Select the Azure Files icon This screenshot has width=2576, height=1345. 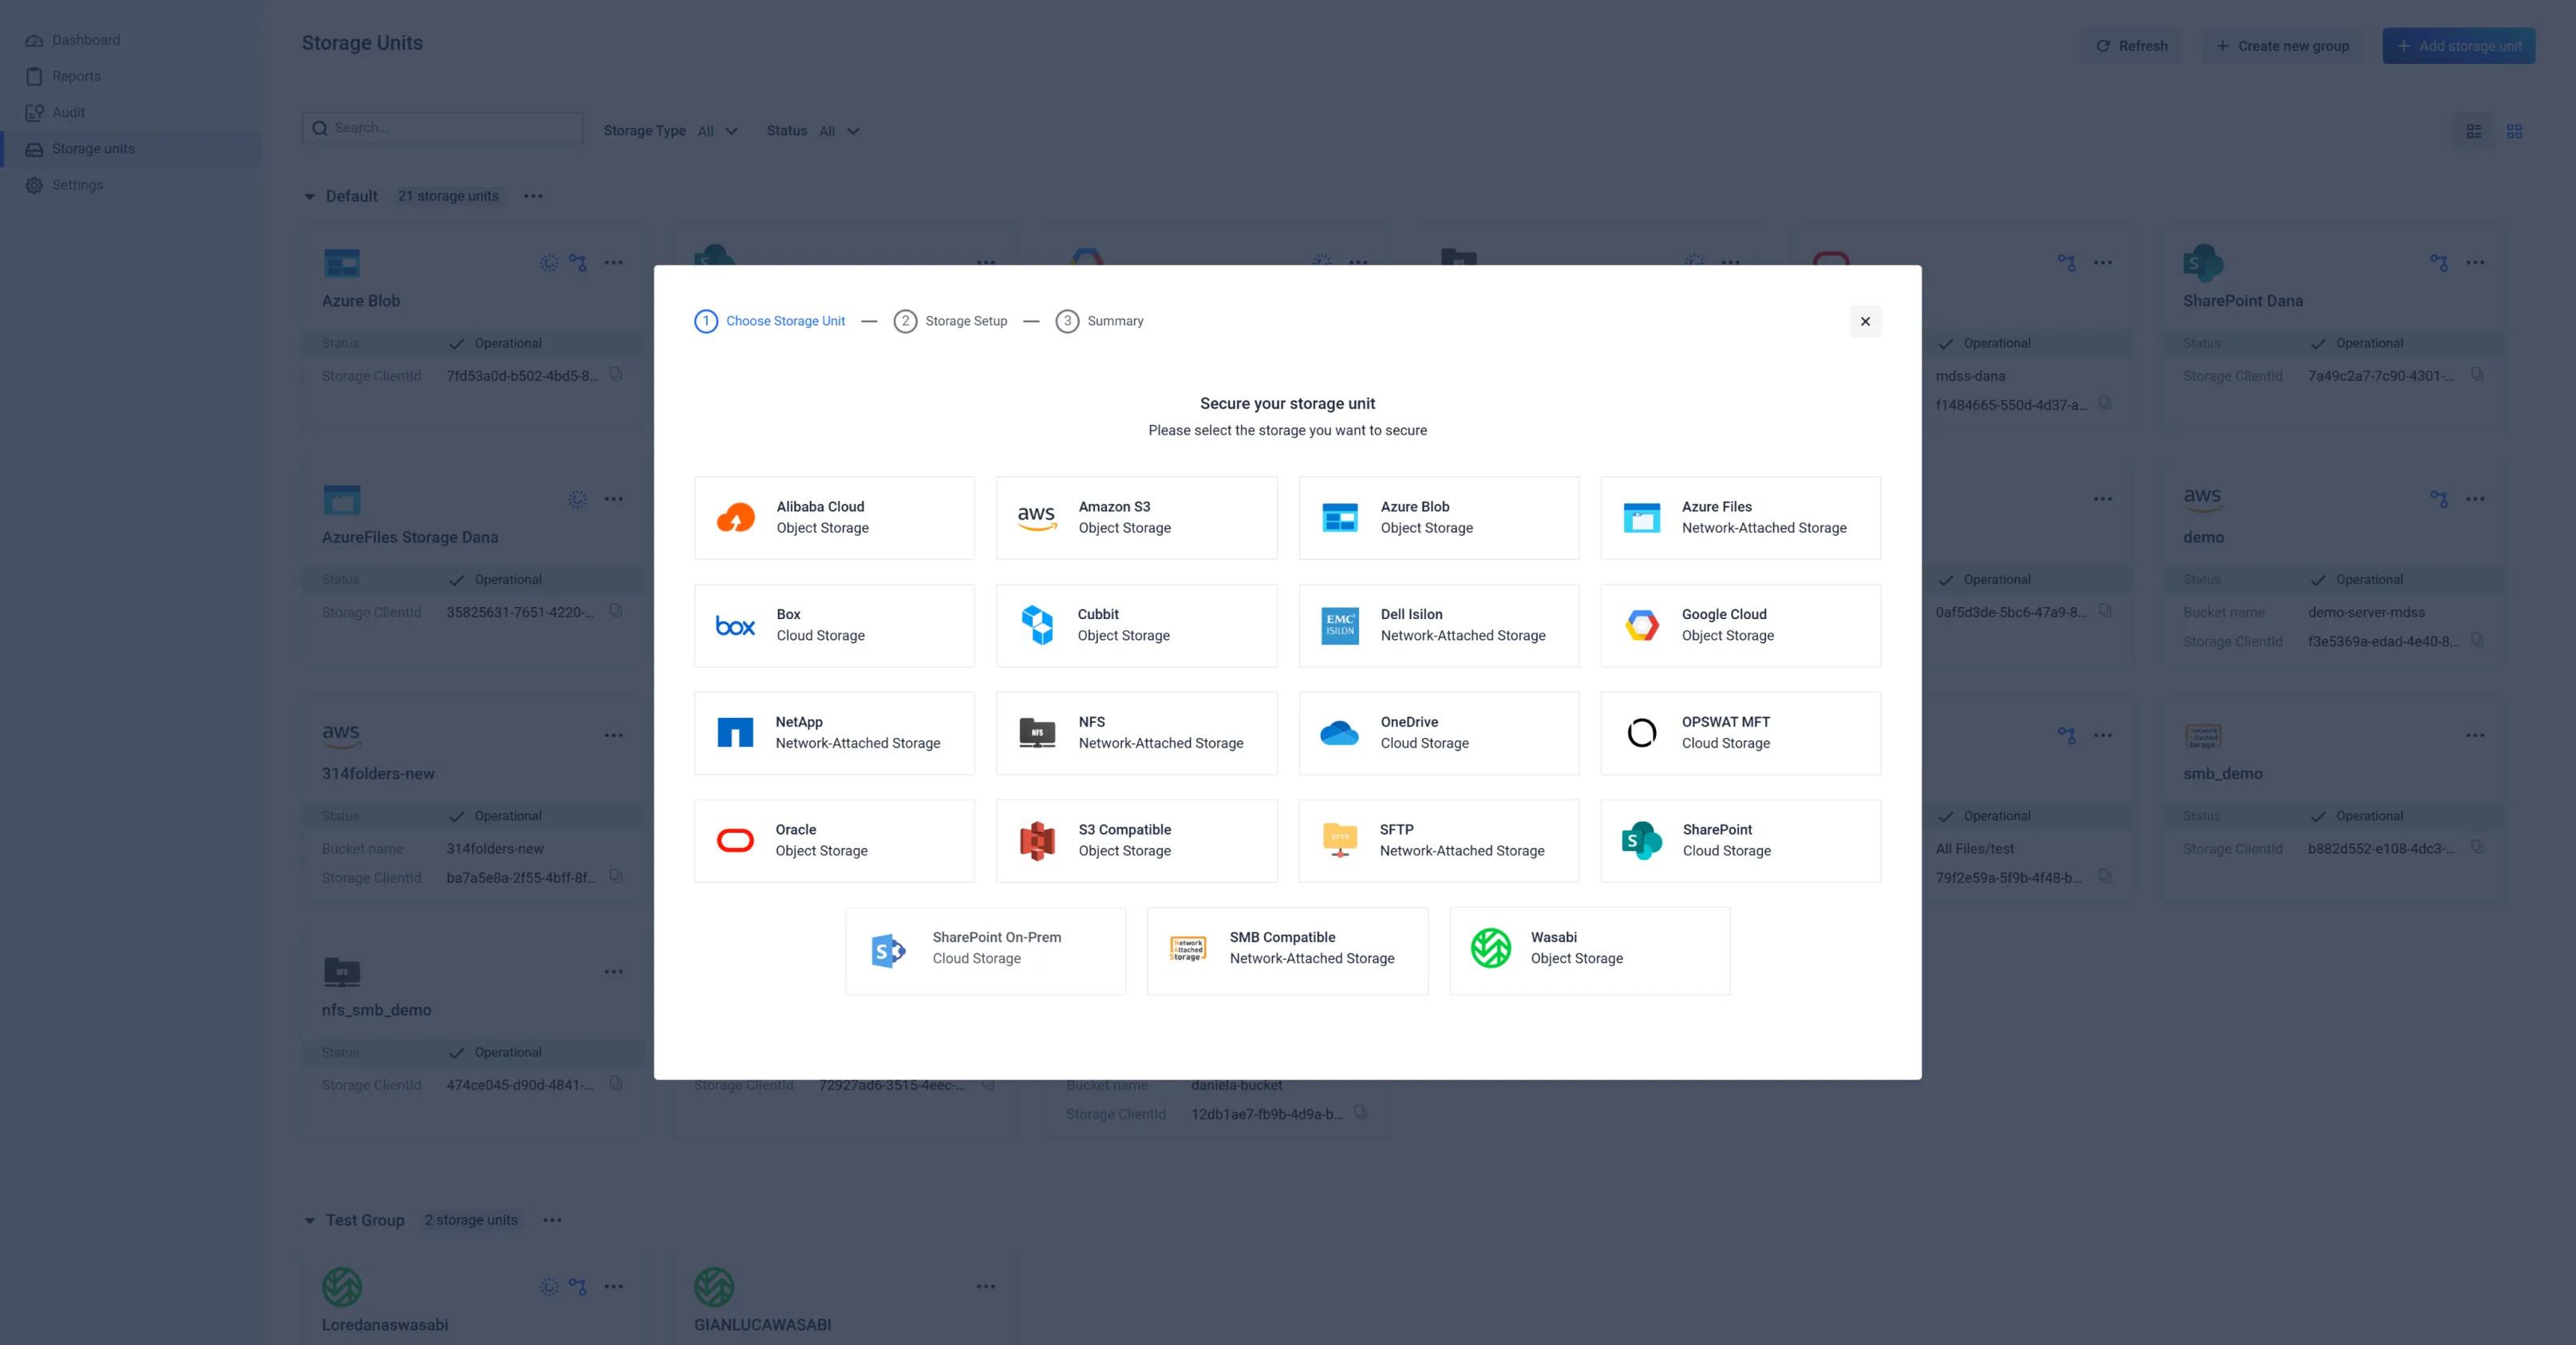(1642, 517)
